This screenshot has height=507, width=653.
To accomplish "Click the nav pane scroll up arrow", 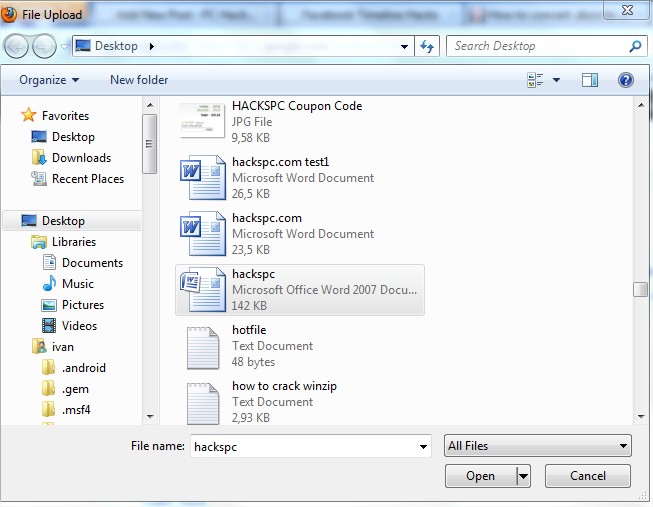I will pos(150,105).
